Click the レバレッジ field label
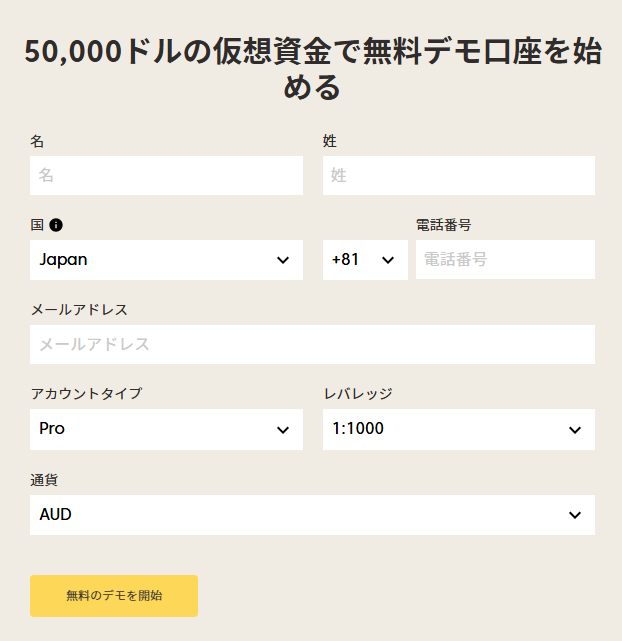 click(x=358, y=394)
